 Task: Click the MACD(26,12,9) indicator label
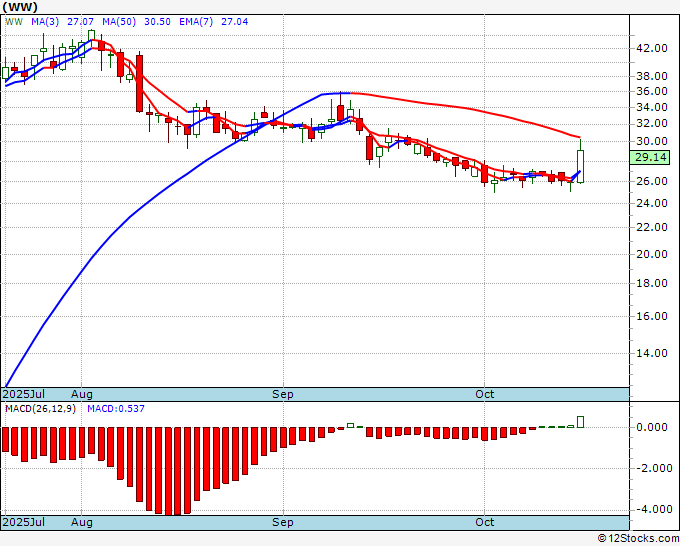(x=40, y=409)
